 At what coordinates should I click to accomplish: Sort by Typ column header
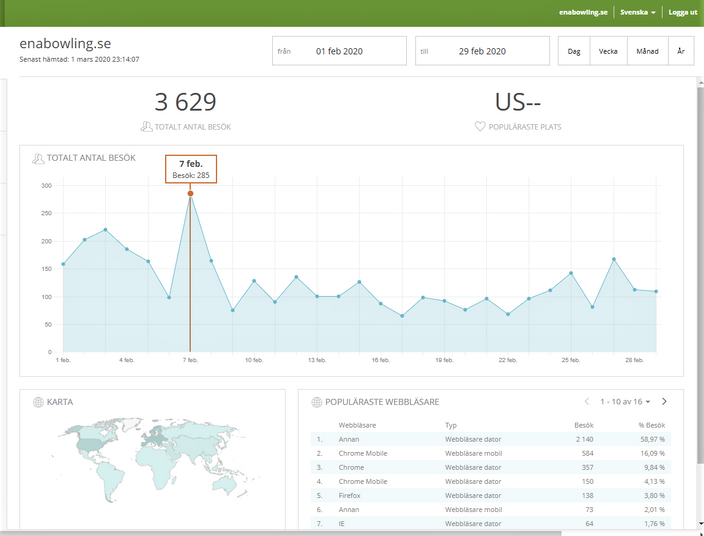[x=450, y=425]
